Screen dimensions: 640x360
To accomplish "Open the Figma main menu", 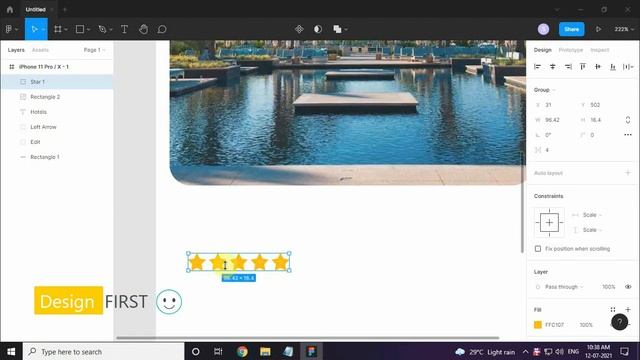I will 9,29.
